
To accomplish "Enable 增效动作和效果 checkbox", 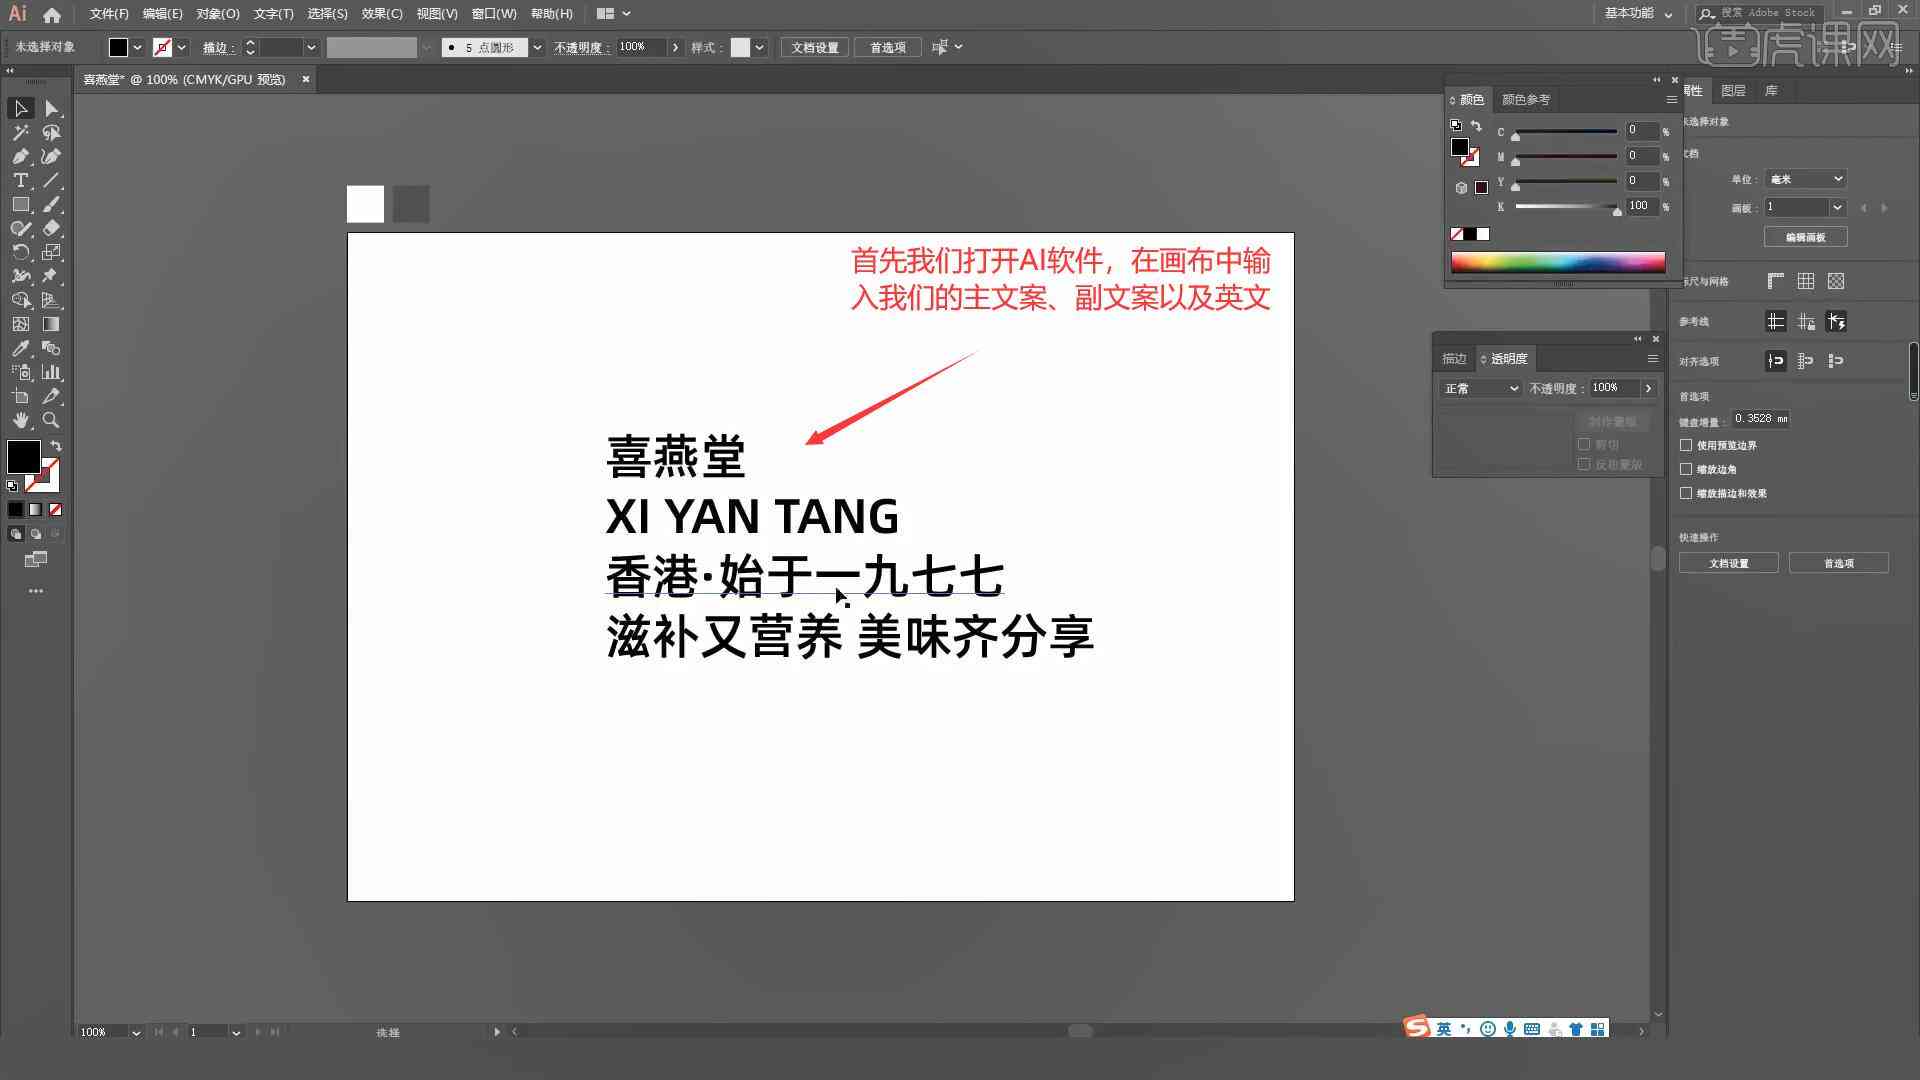I will click(1687, 493).
